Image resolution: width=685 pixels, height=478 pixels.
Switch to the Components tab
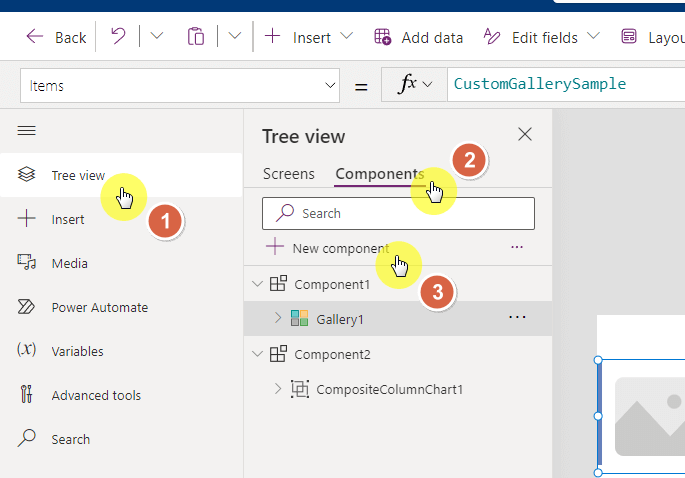coord(380,174)
